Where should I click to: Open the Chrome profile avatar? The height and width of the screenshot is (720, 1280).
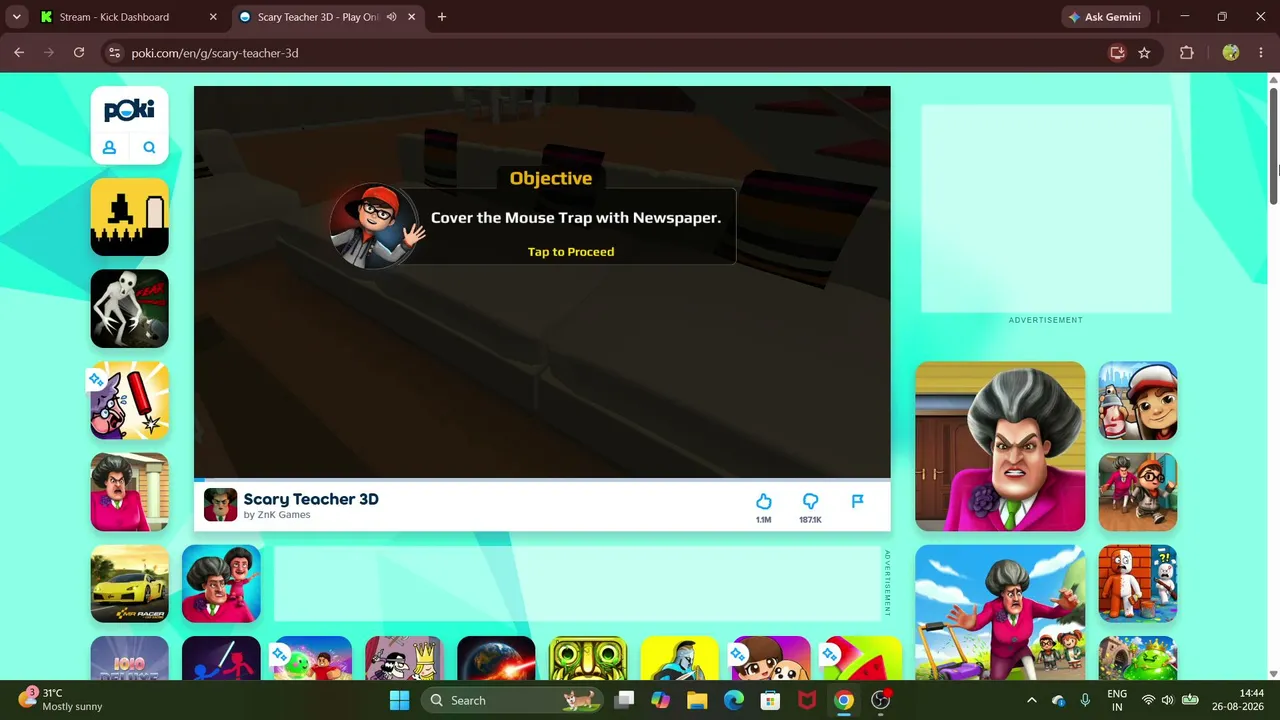[1231, 53]
